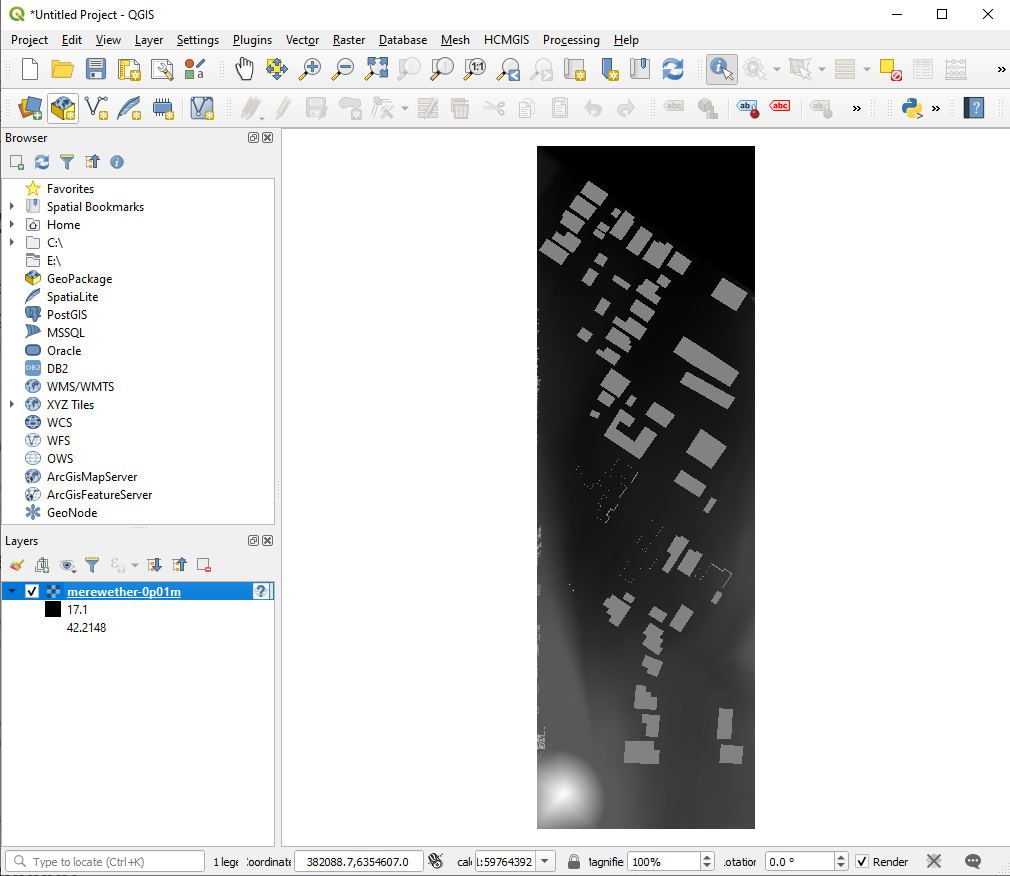
Task: Open the map scale dropdown
Action: tap(545, 861)
